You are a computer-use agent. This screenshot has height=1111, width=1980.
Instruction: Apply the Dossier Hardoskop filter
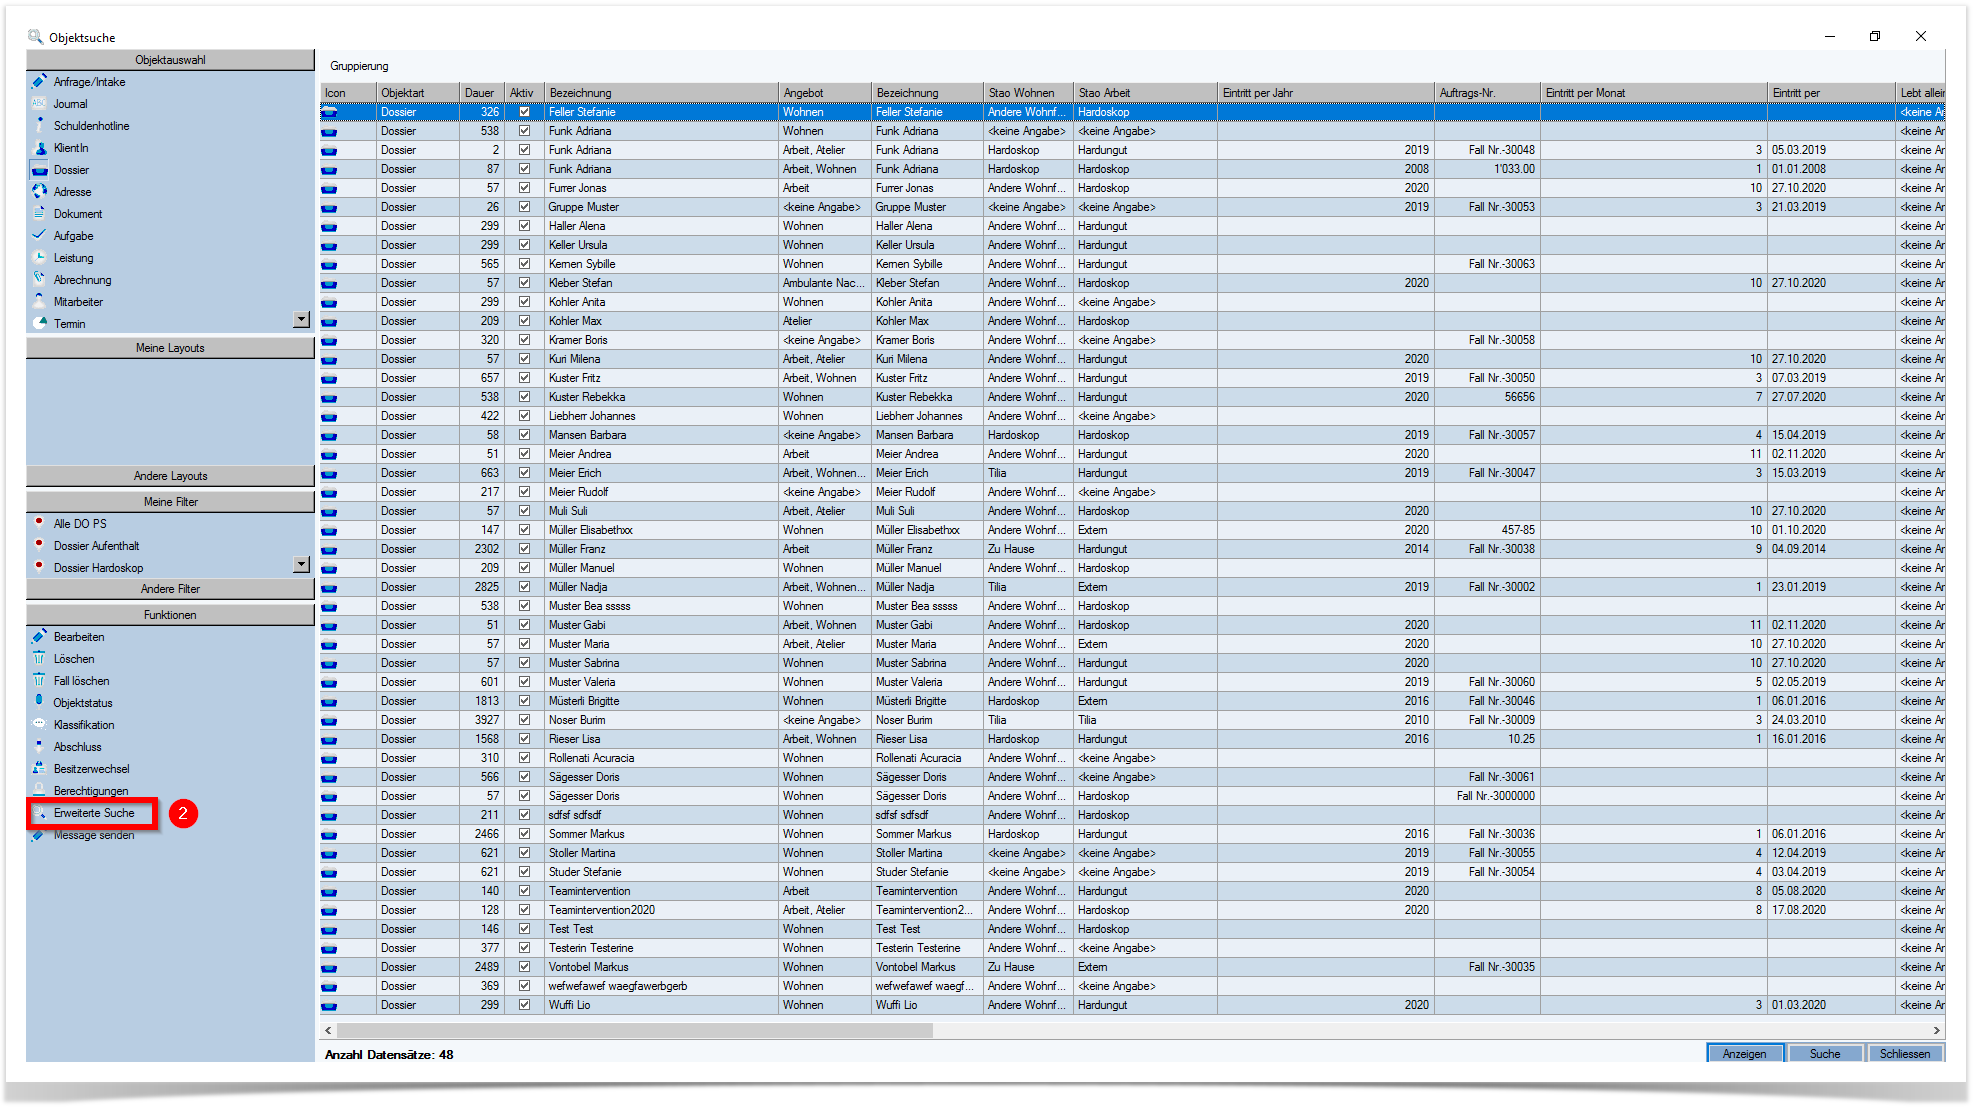98,568
